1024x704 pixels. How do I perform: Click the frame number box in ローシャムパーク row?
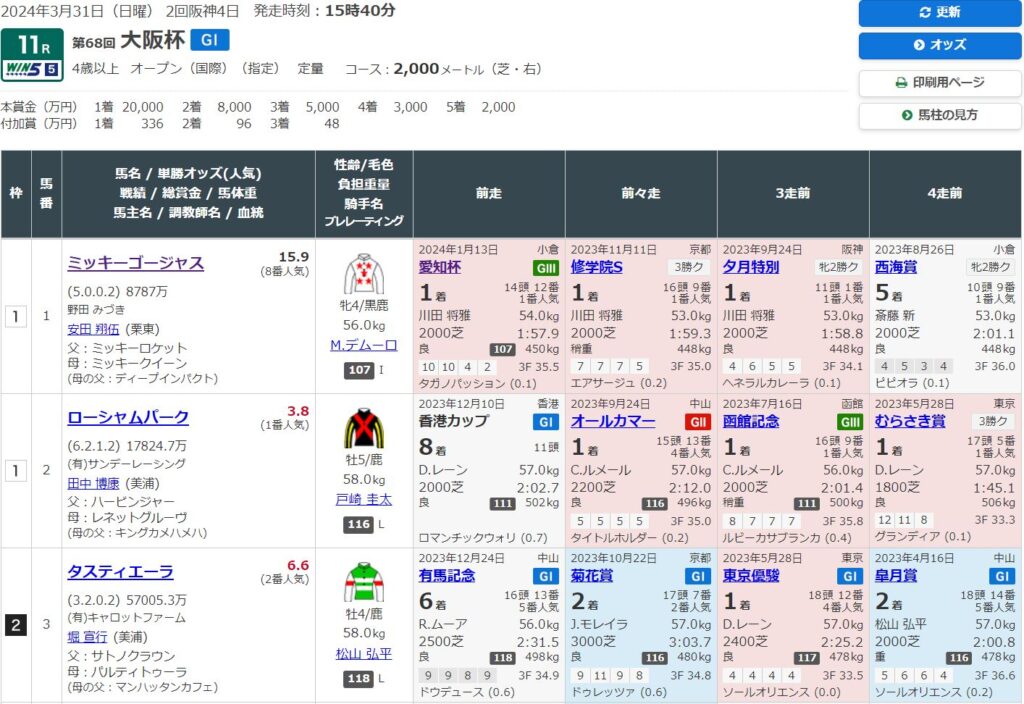point(16,471)
